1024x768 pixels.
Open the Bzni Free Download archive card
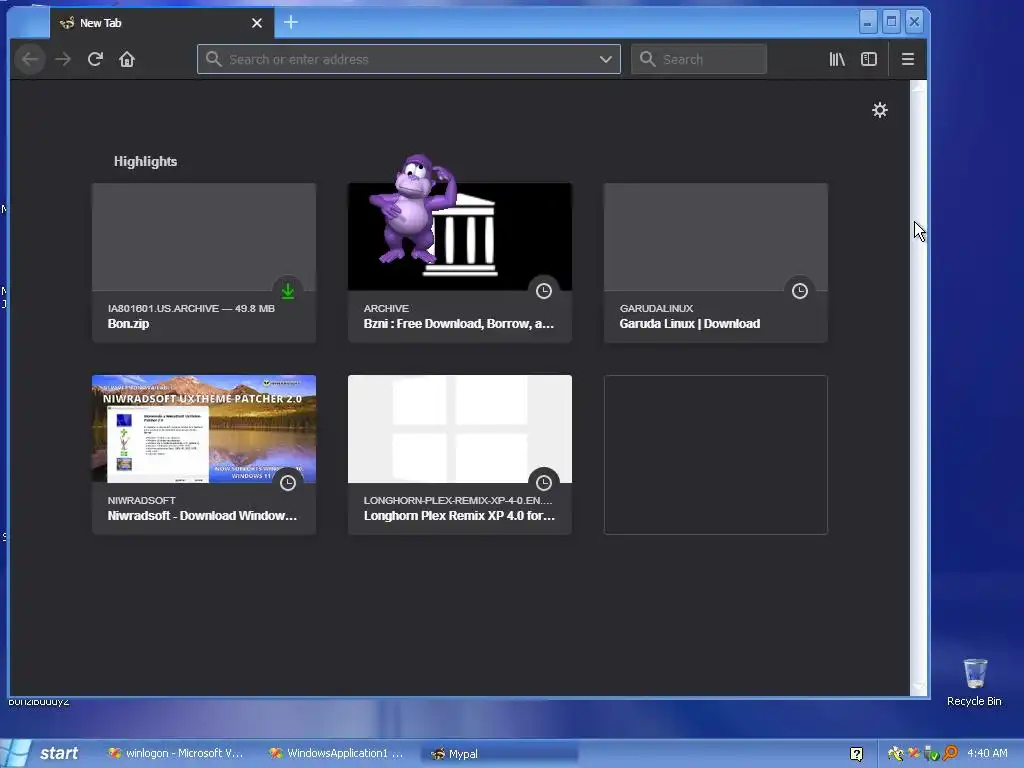click(460, 263)
